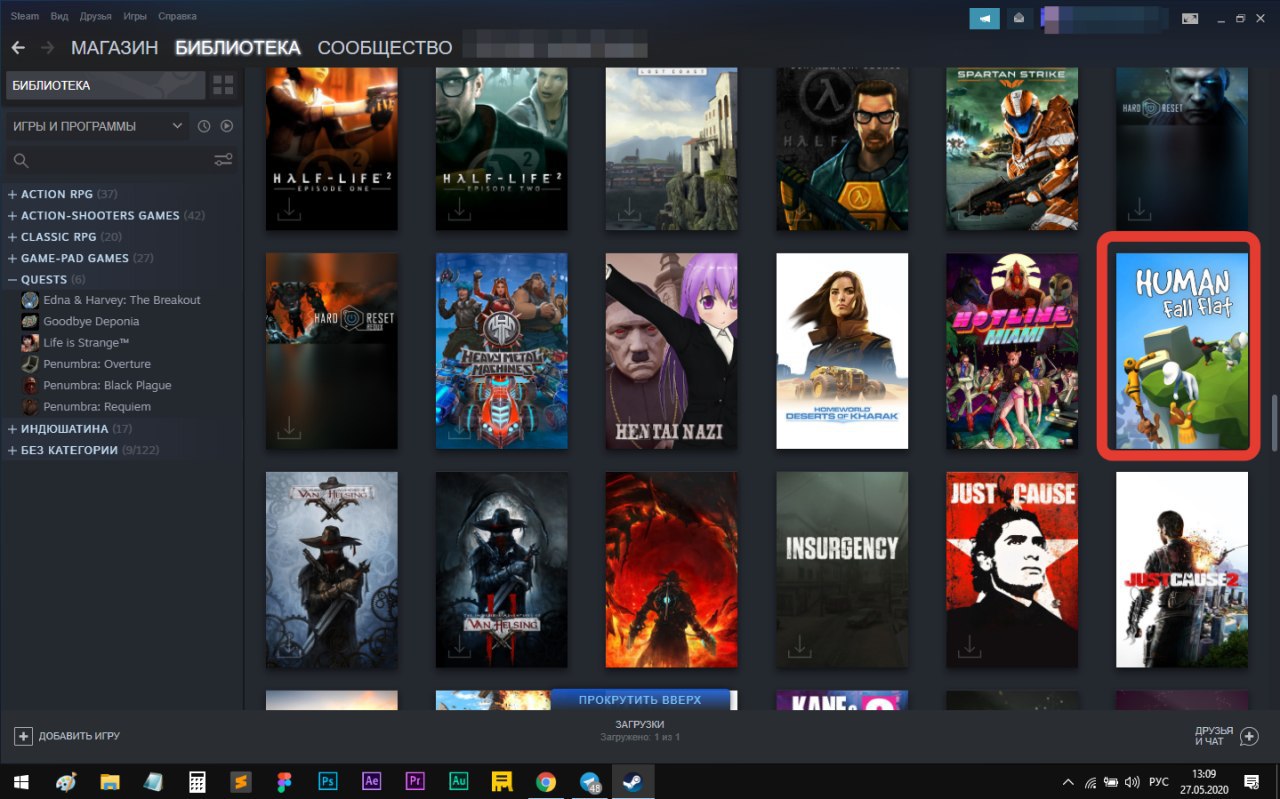
Task: Click the library vertical scrollbar thumb
Action: click(x=1273, y=423)
